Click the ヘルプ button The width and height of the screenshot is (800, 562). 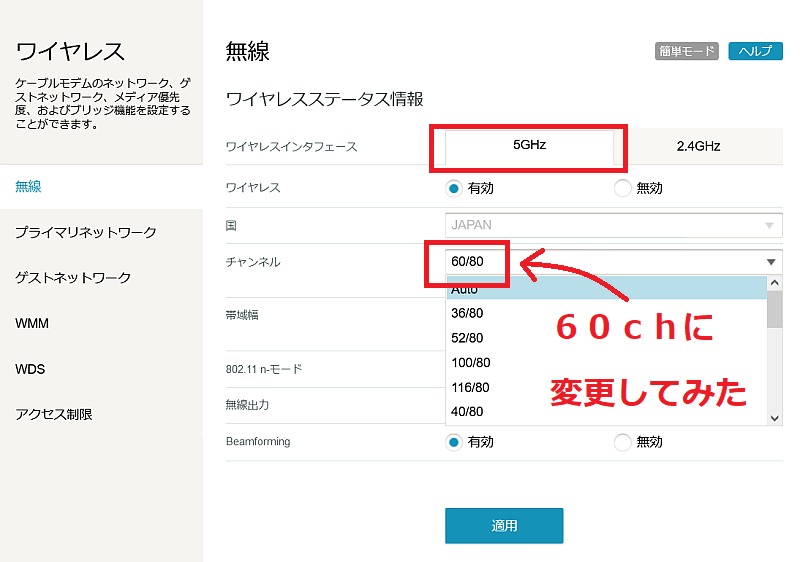coord(755,51)
